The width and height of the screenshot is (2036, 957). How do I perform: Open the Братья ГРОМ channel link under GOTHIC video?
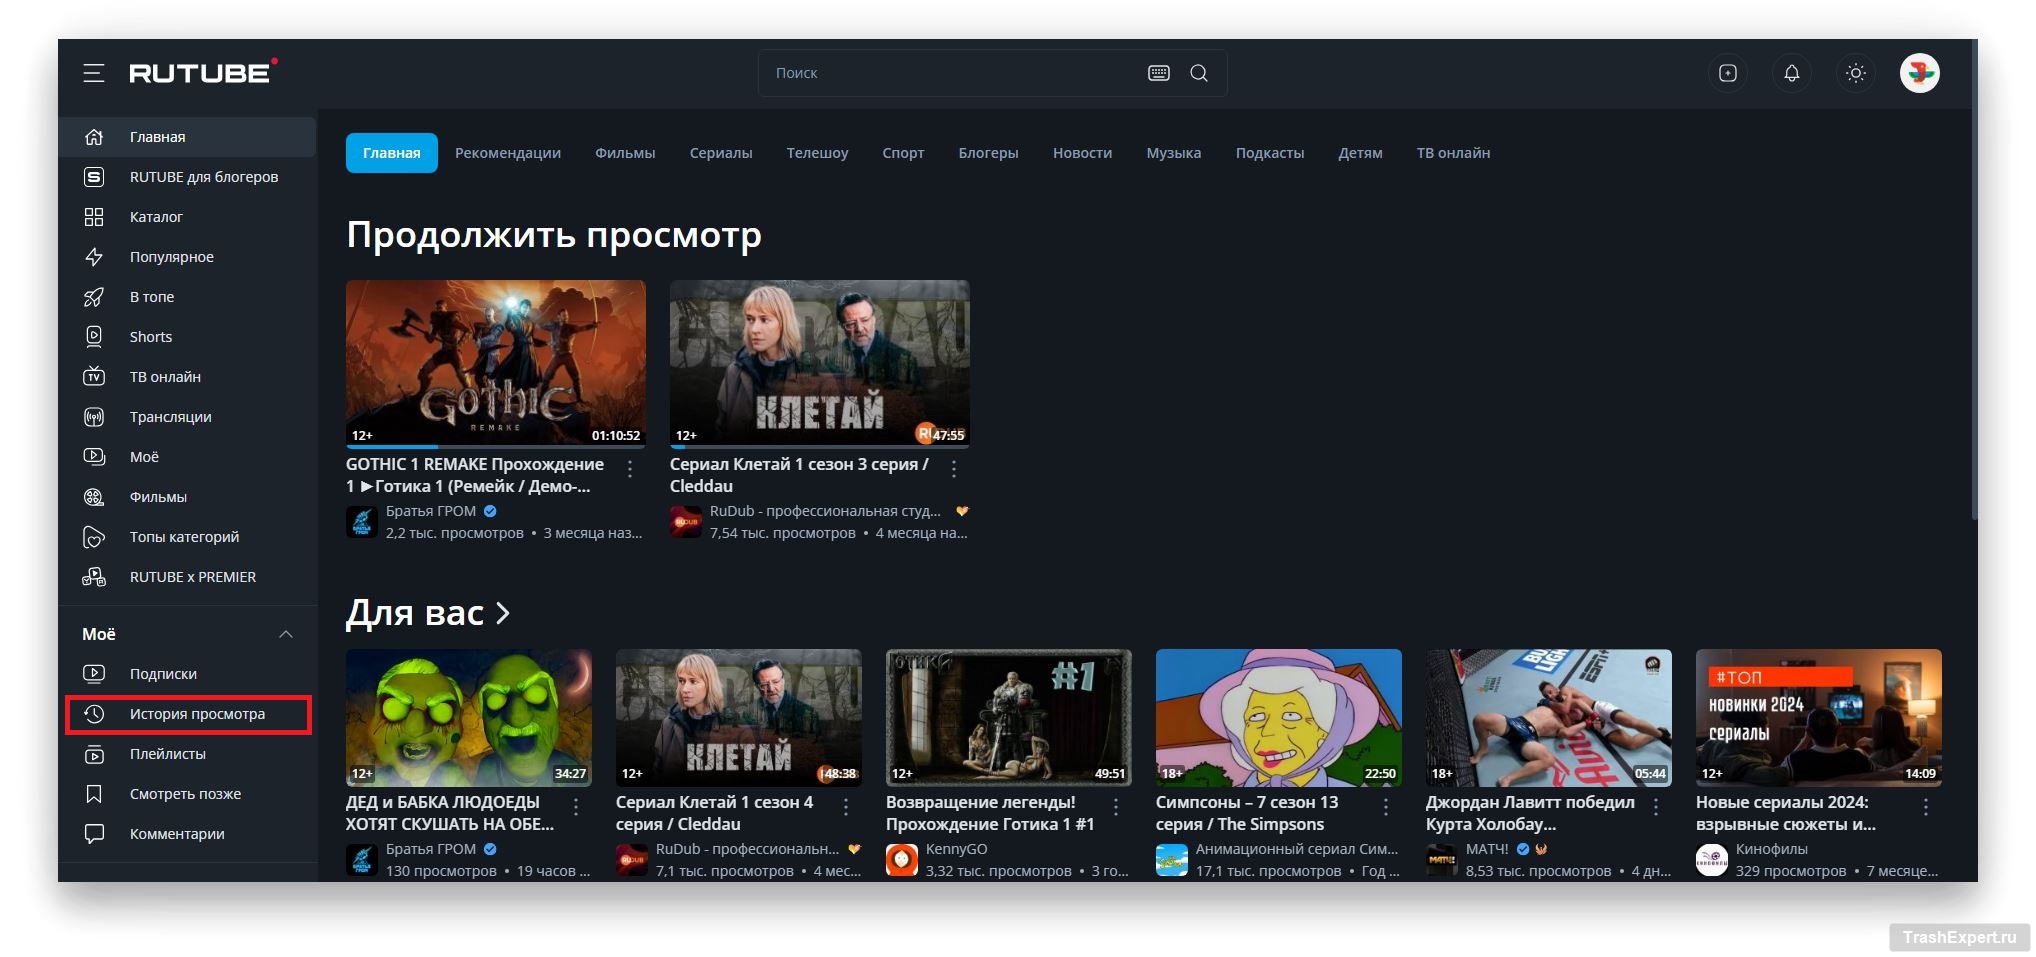tap(430, 511)
